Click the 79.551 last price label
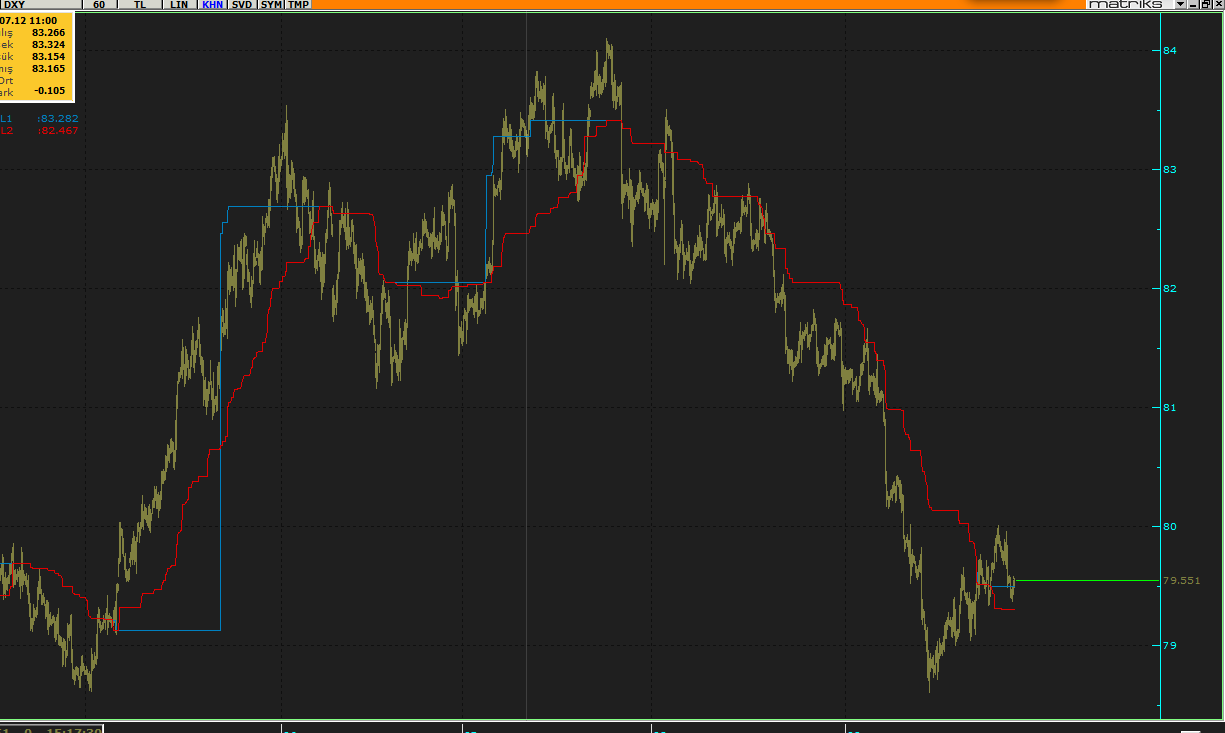Screen dimensions: 1225x733 (1181, 580)
